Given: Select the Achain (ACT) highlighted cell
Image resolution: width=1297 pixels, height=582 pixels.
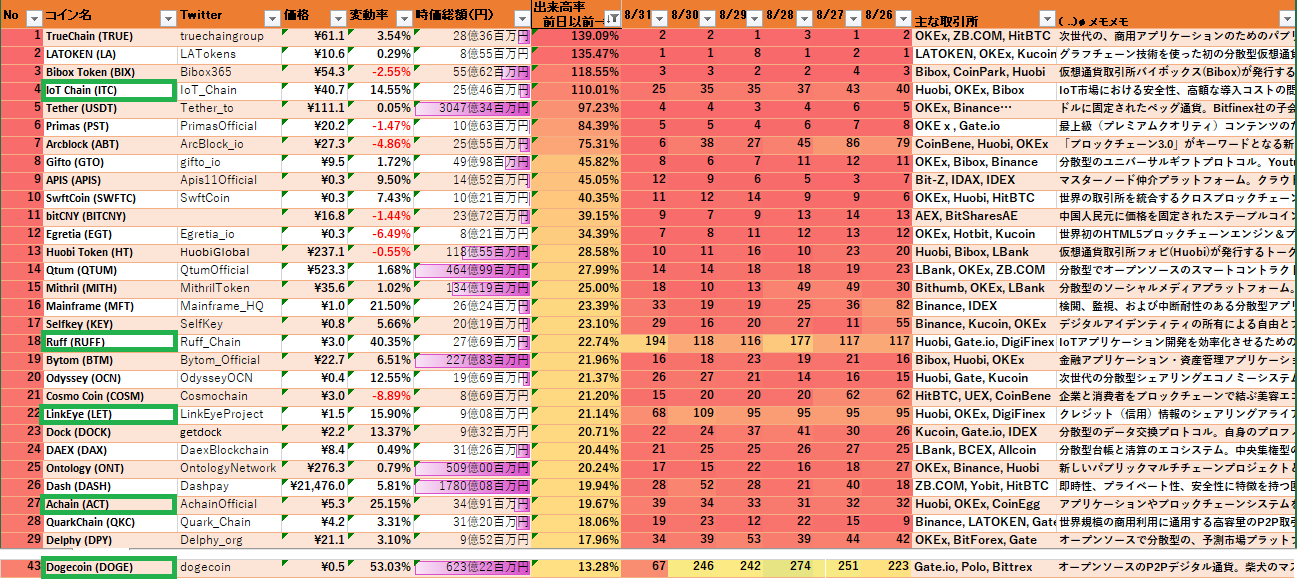Looking at the screenshot, I should click(109, 504).
